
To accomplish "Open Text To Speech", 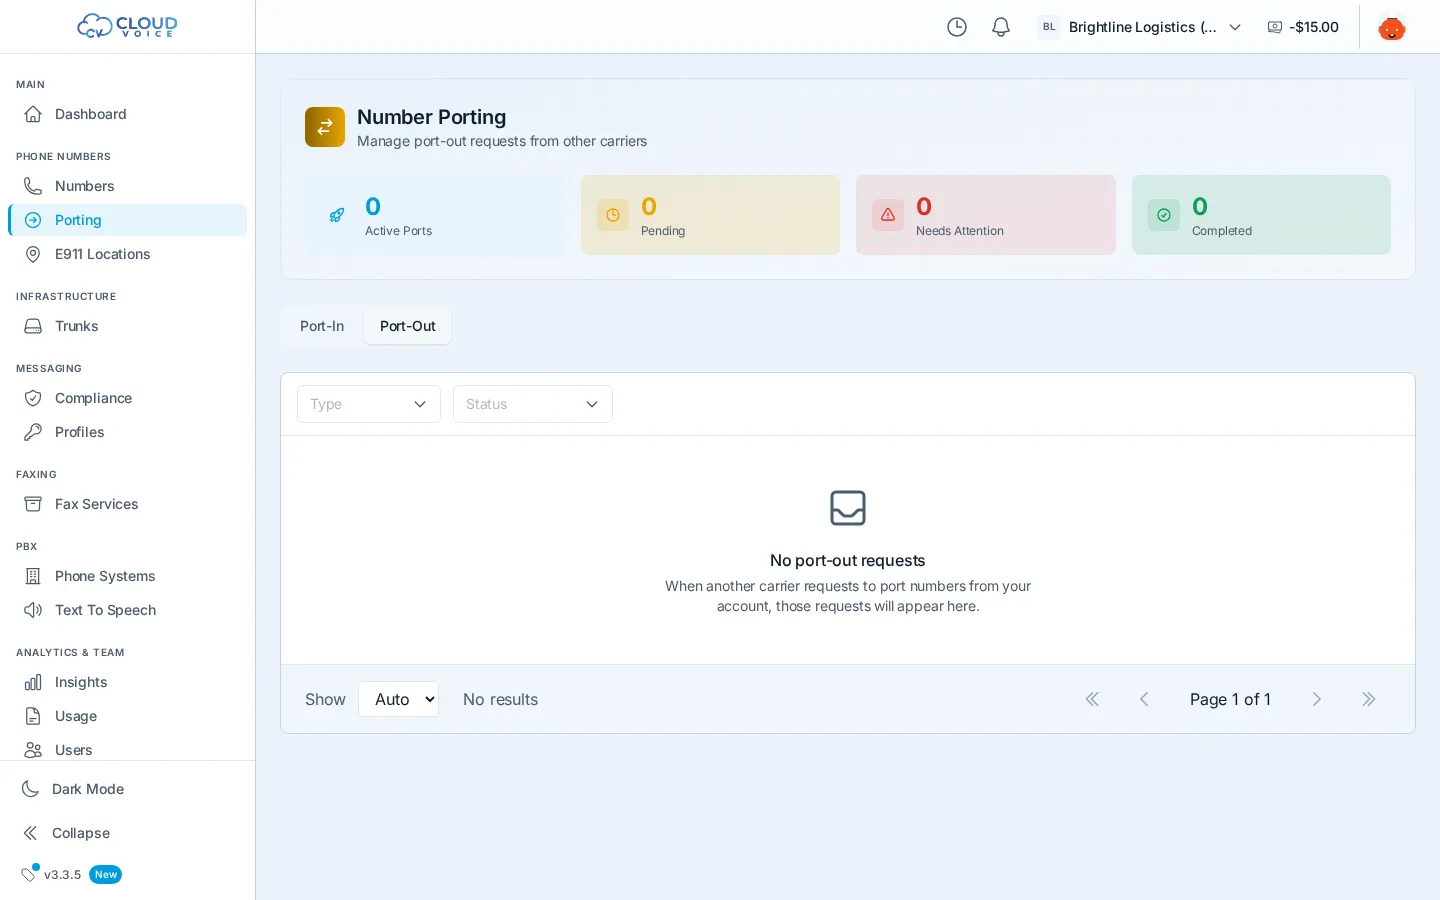I will (x=127, y=610).
